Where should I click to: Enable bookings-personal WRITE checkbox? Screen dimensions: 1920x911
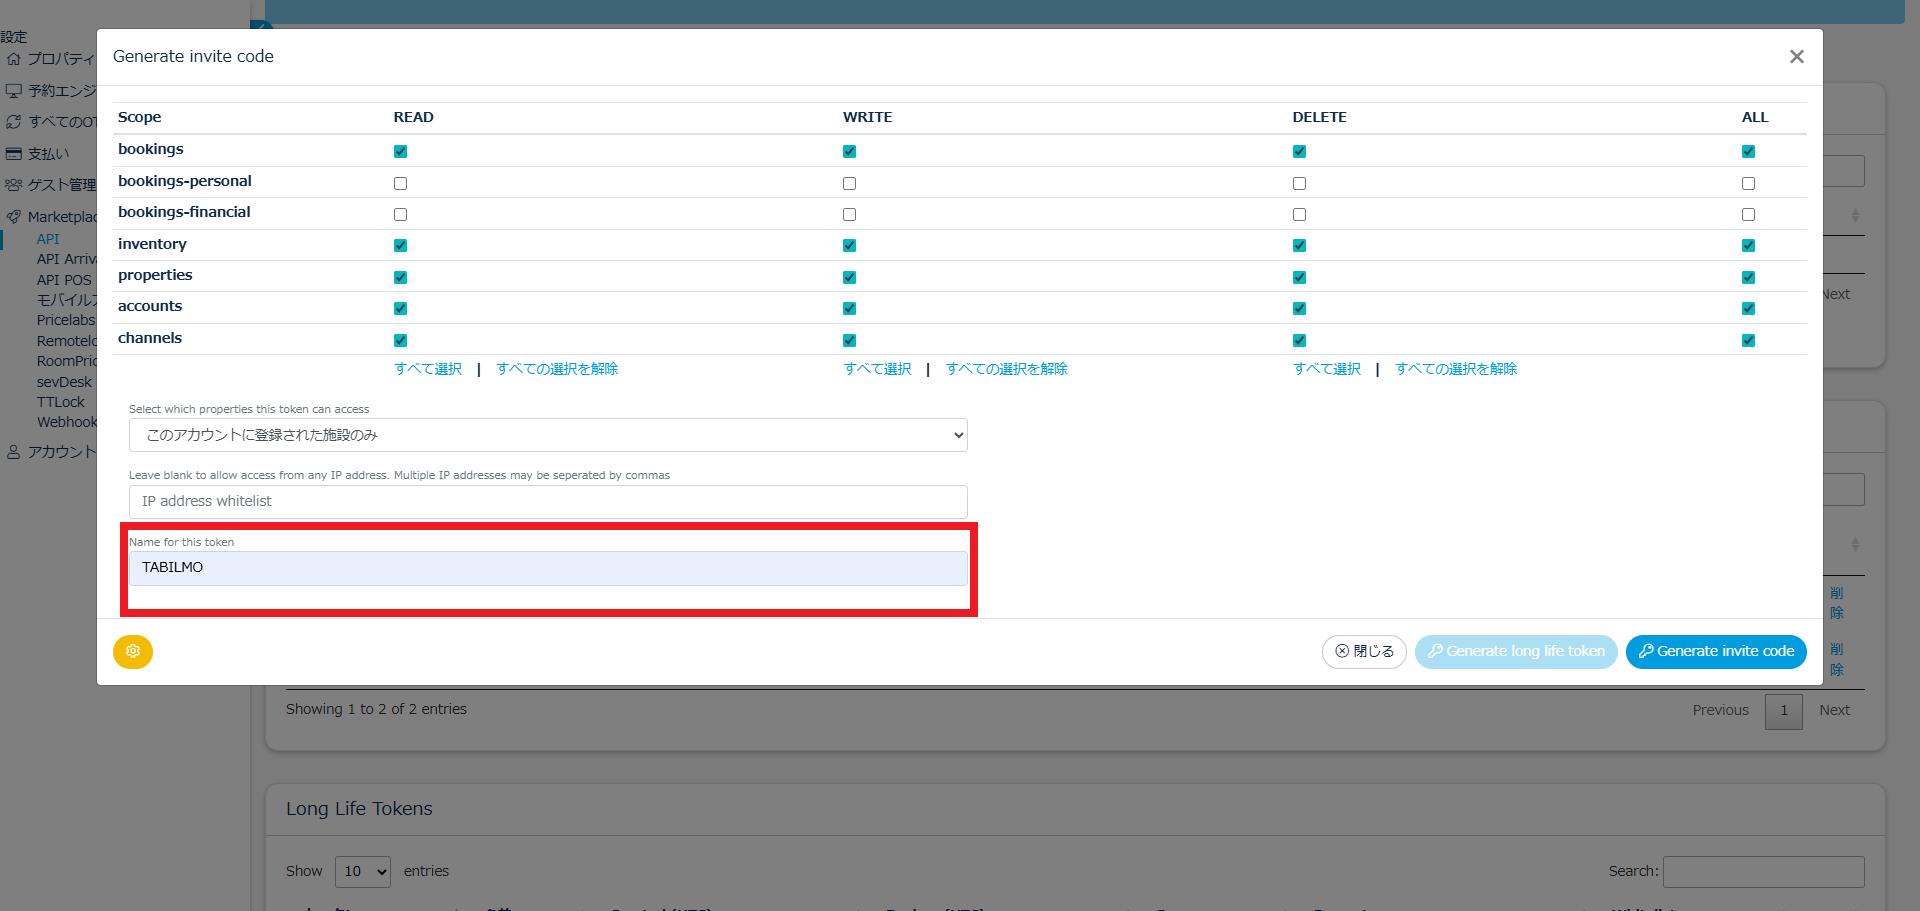[849, 184]
